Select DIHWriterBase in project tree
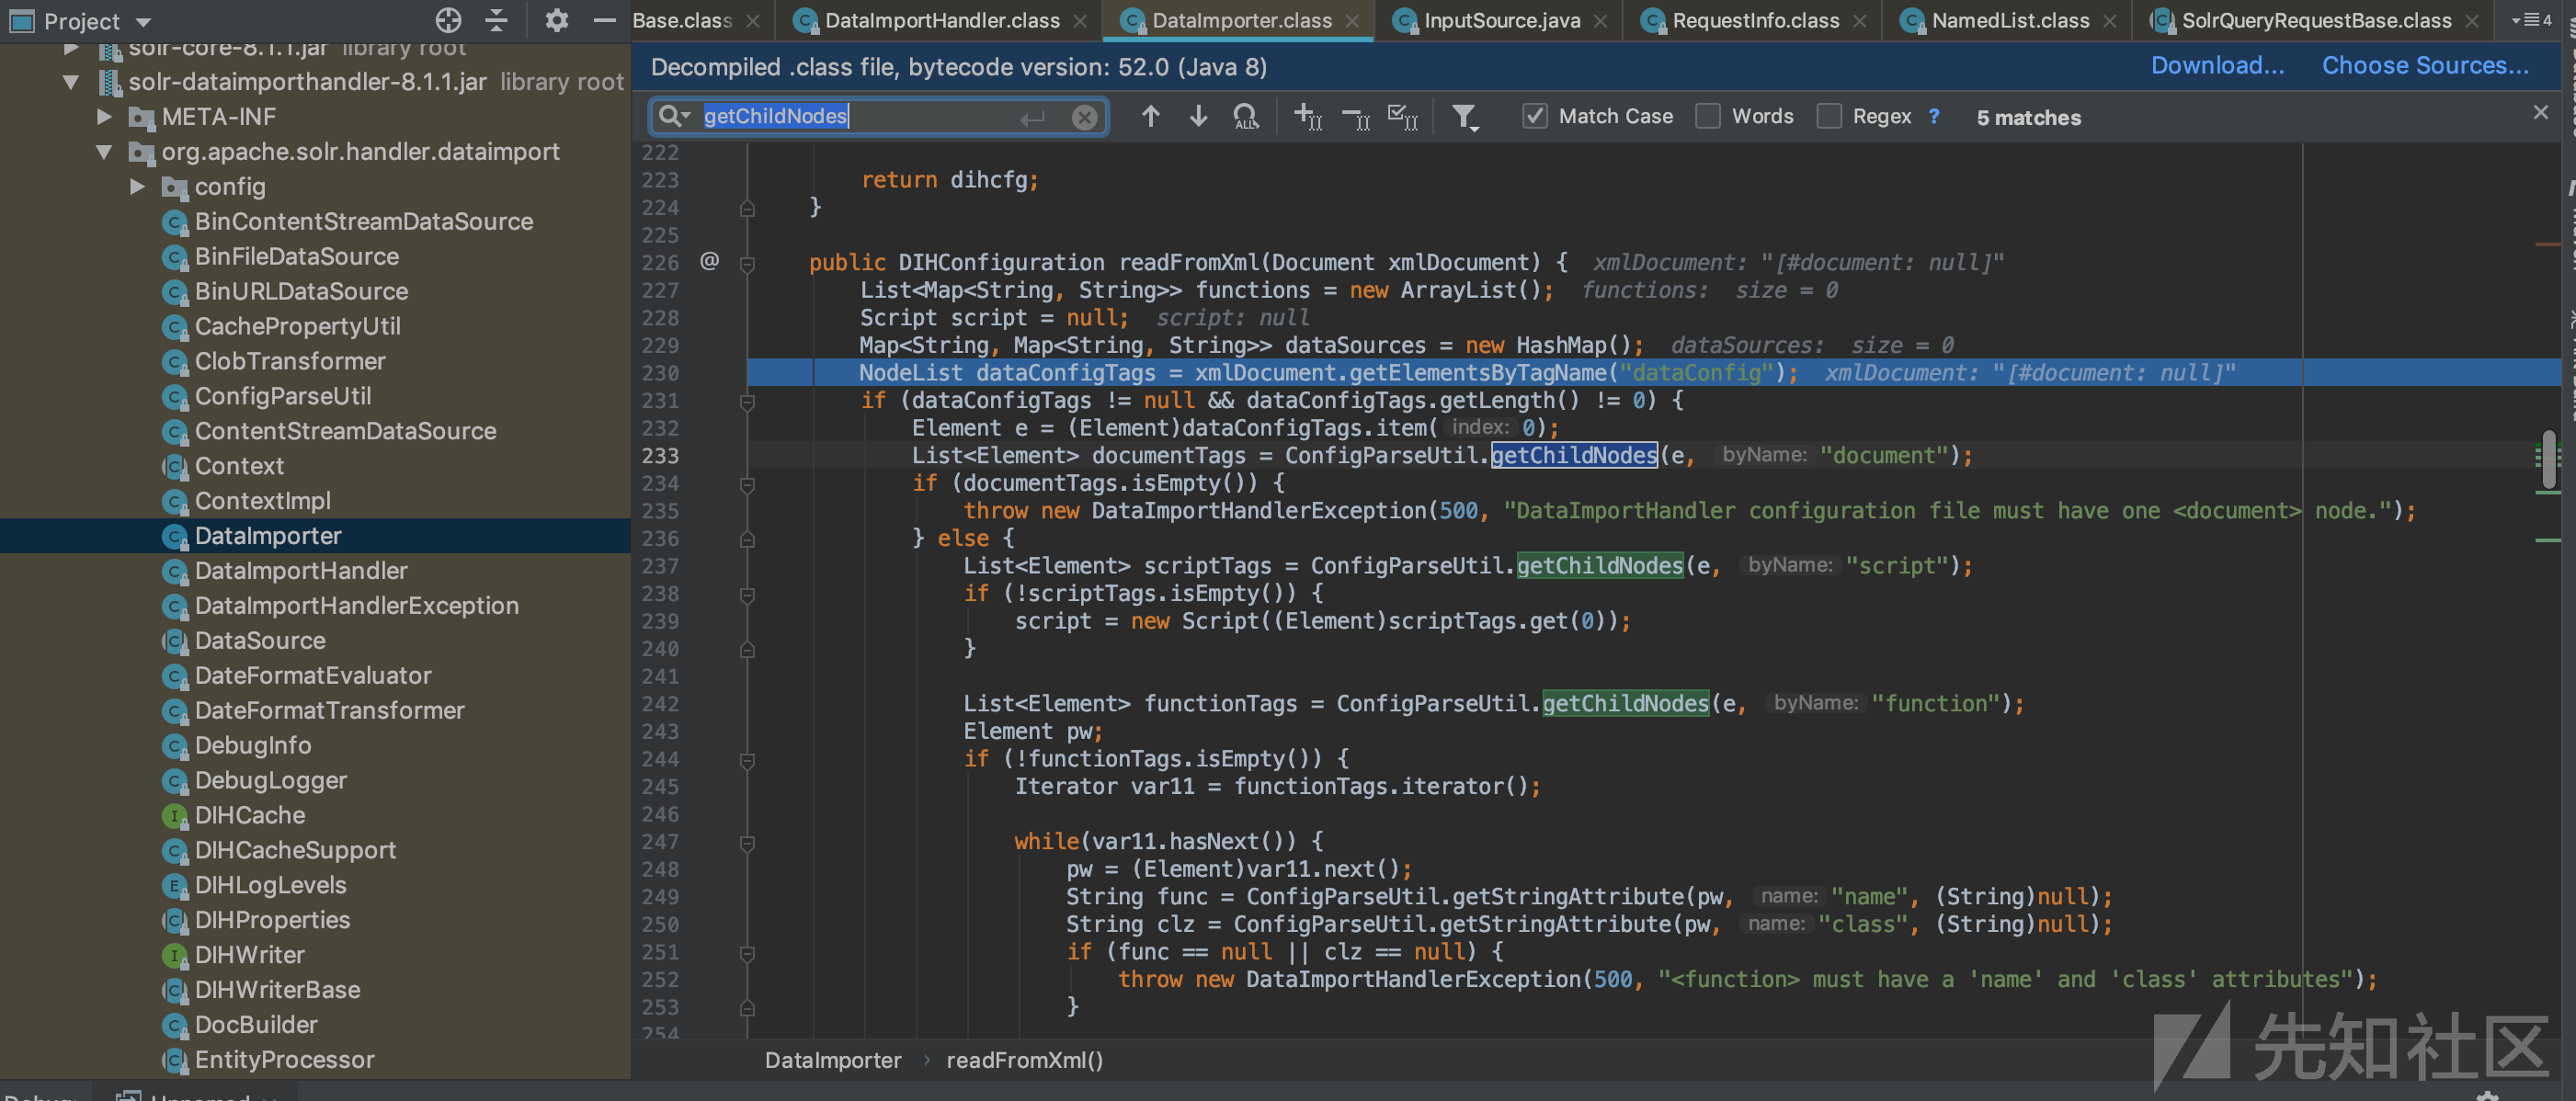 [277, 990]
